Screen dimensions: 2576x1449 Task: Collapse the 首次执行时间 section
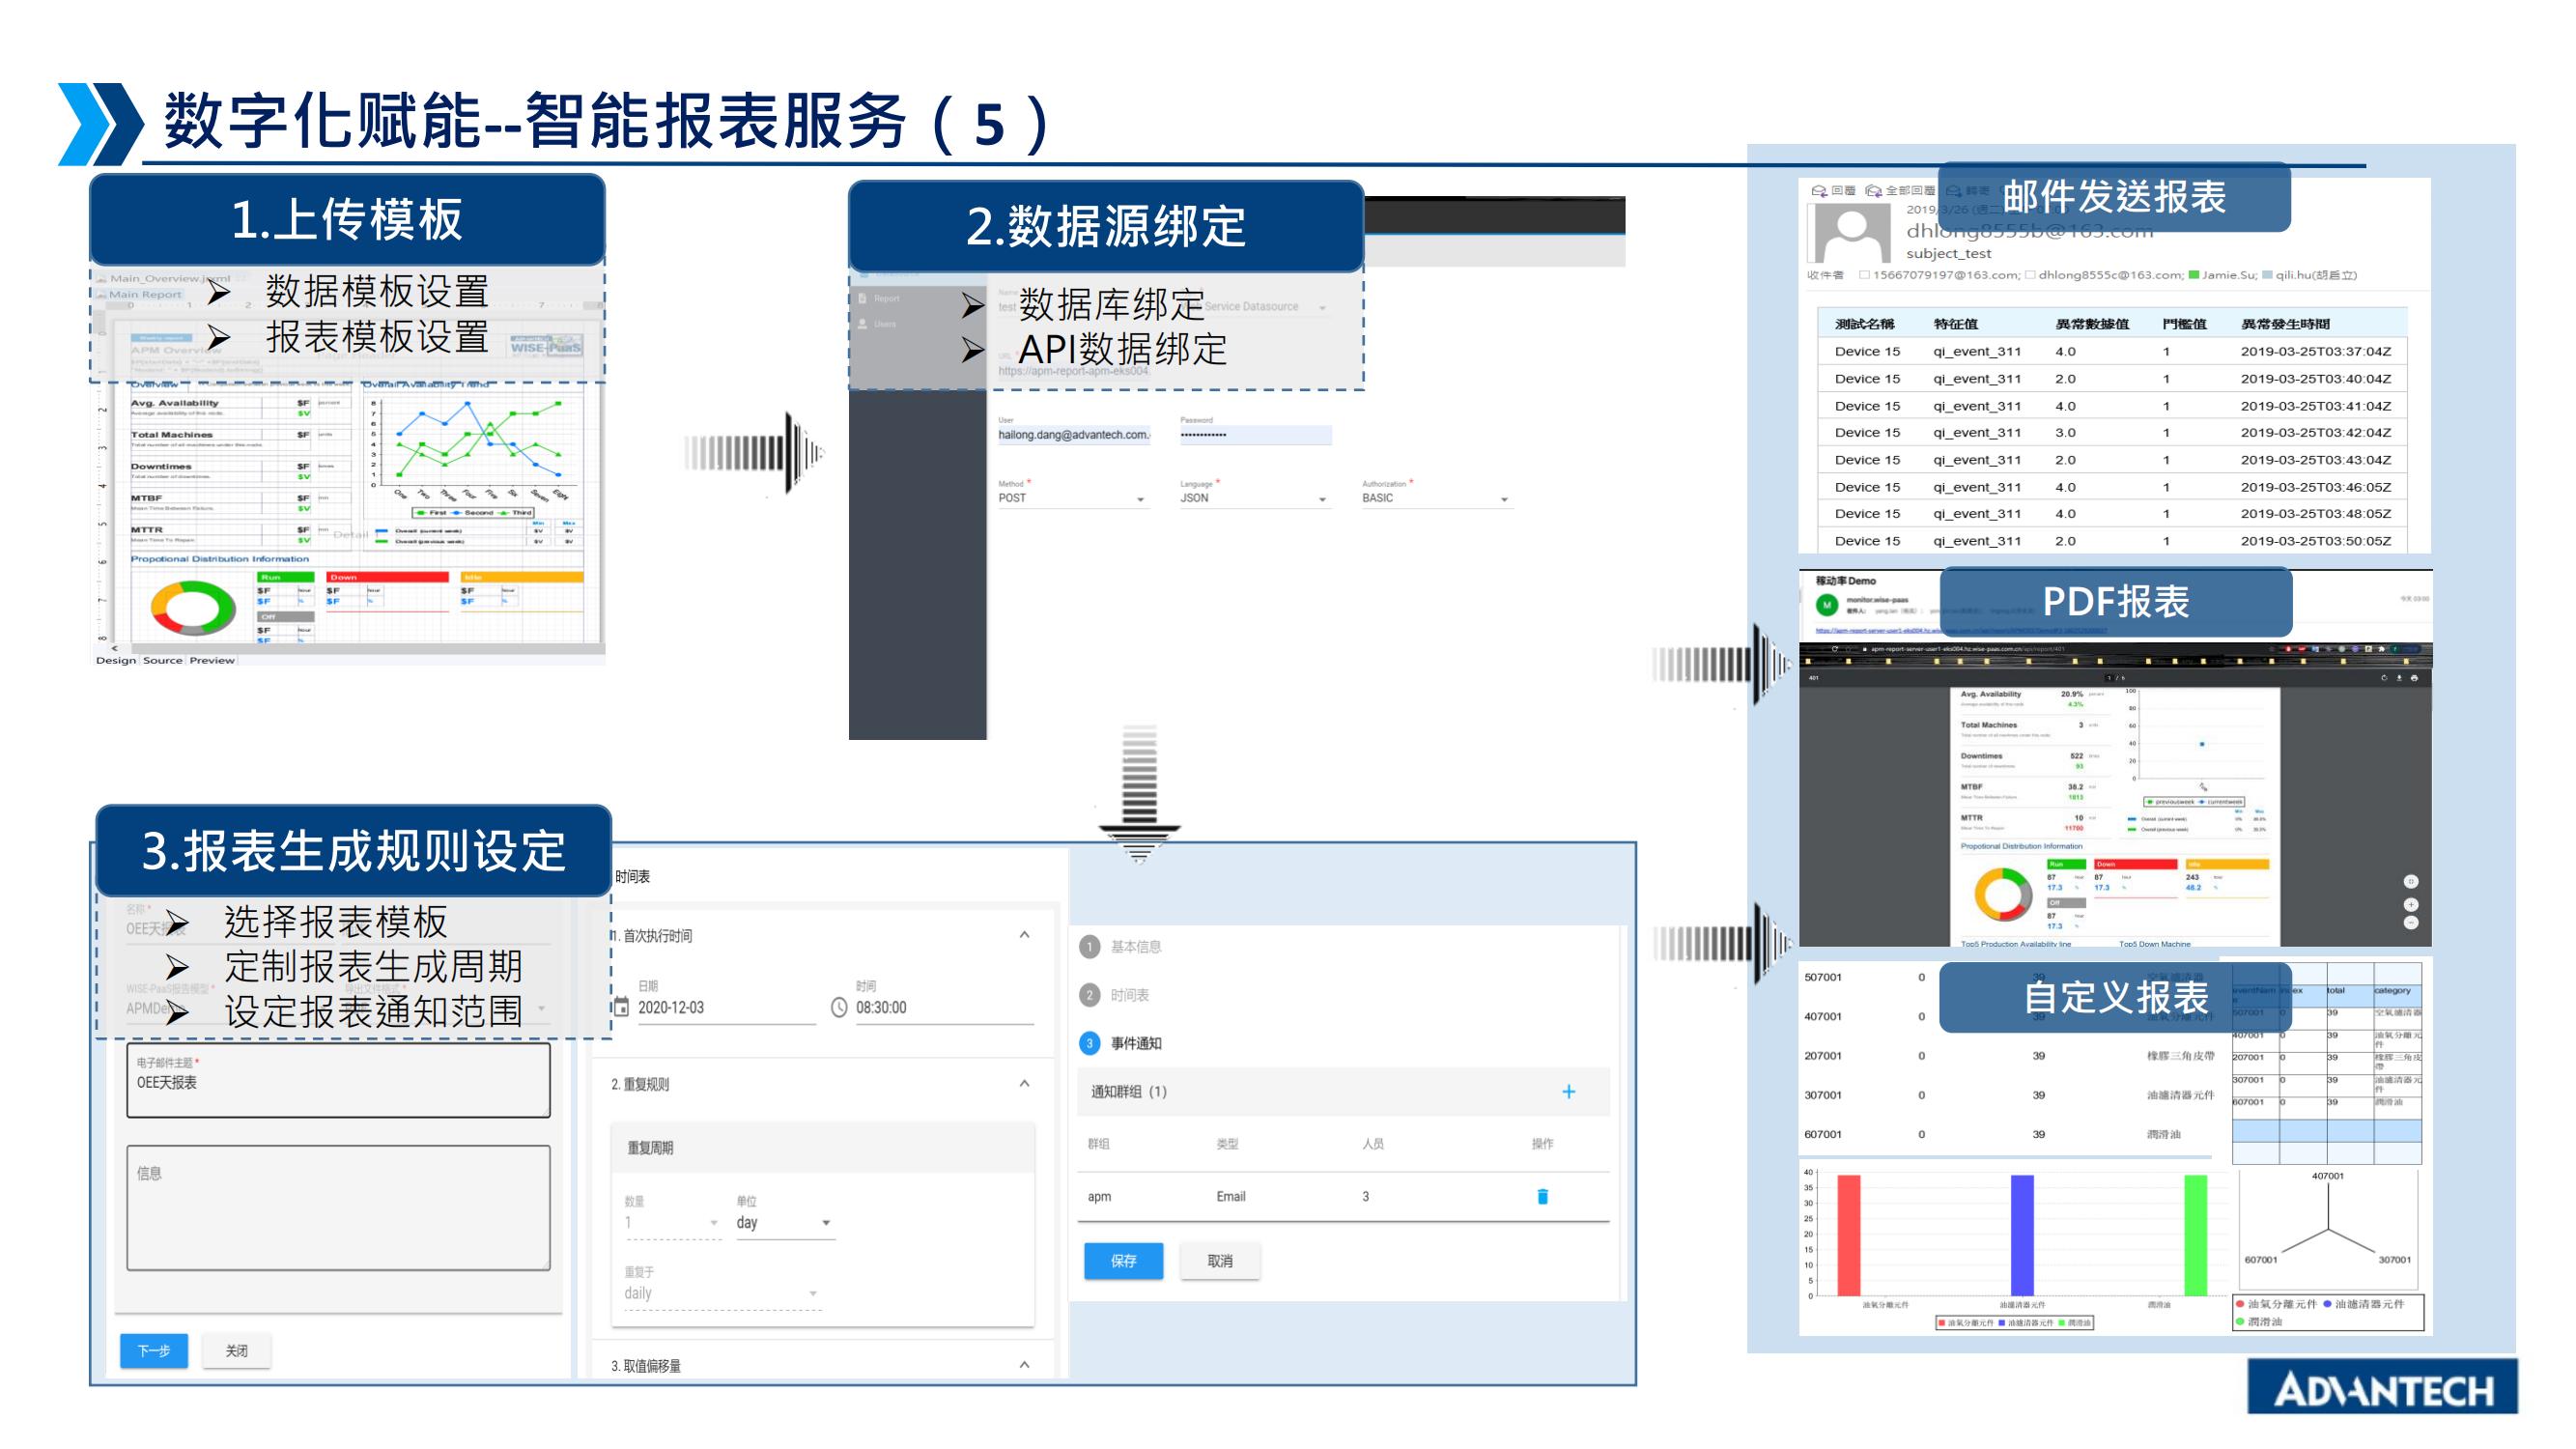point(1024,934)
